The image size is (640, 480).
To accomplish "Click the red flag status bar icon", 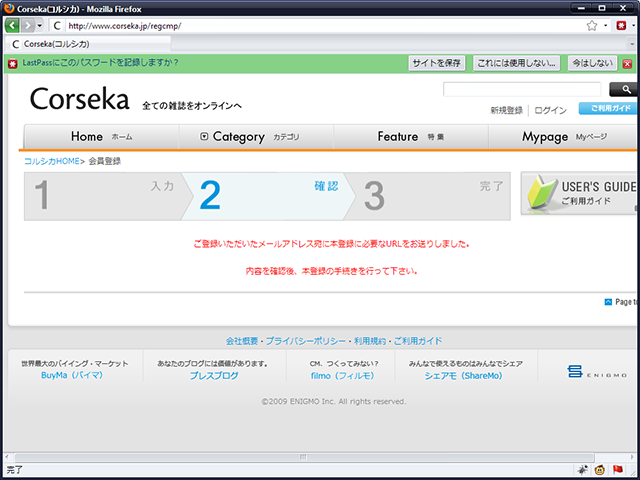I will pos(618,470).
